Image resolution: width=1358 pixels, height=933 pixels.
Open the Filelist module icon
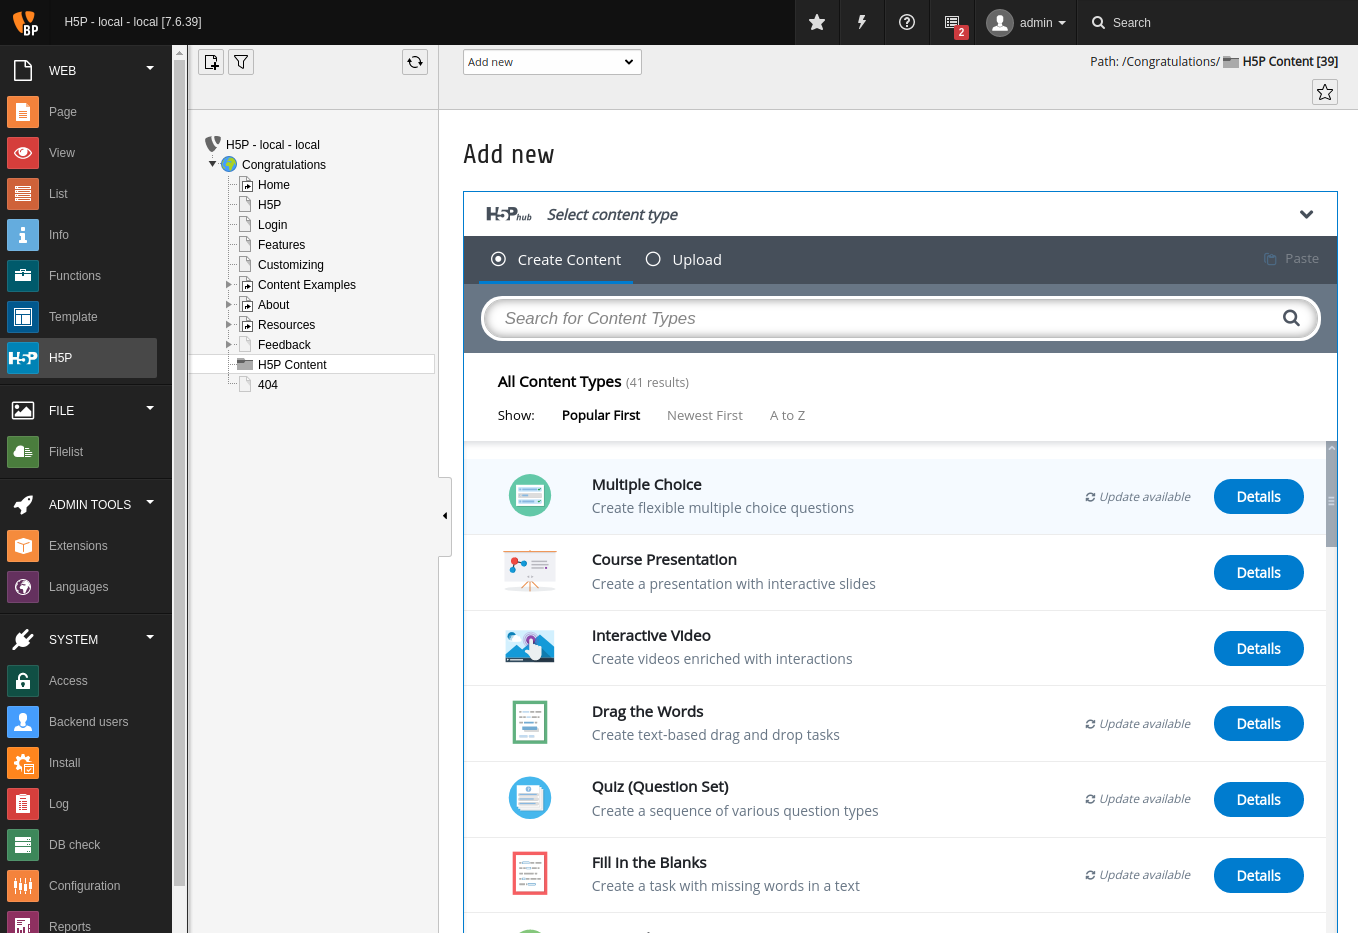23,452
